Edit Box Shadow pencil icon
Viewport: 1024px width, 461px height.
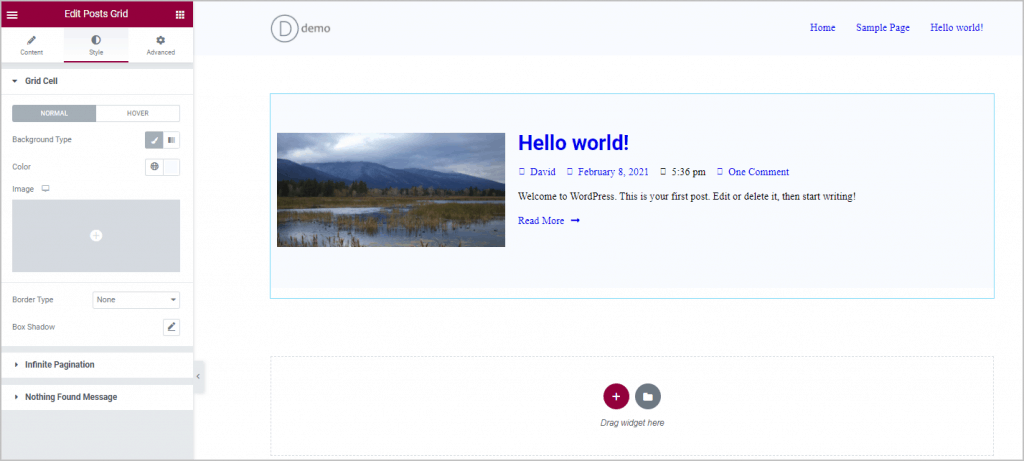(171, 327)
